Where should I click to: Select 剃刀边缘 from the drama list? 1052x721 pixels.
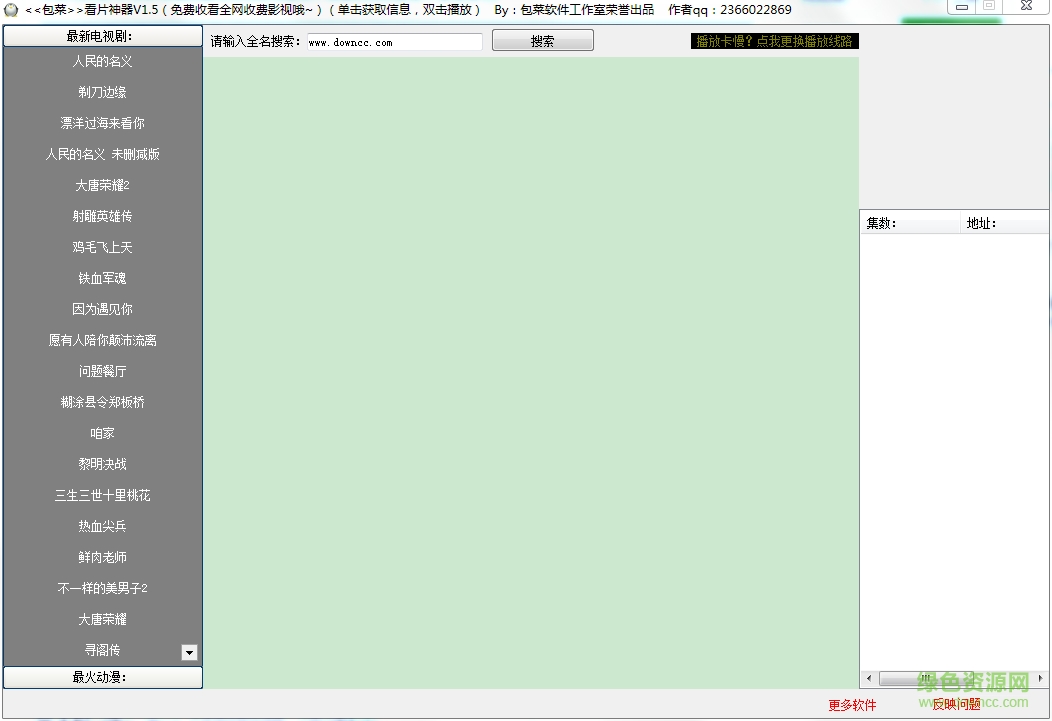click(103, 92)
